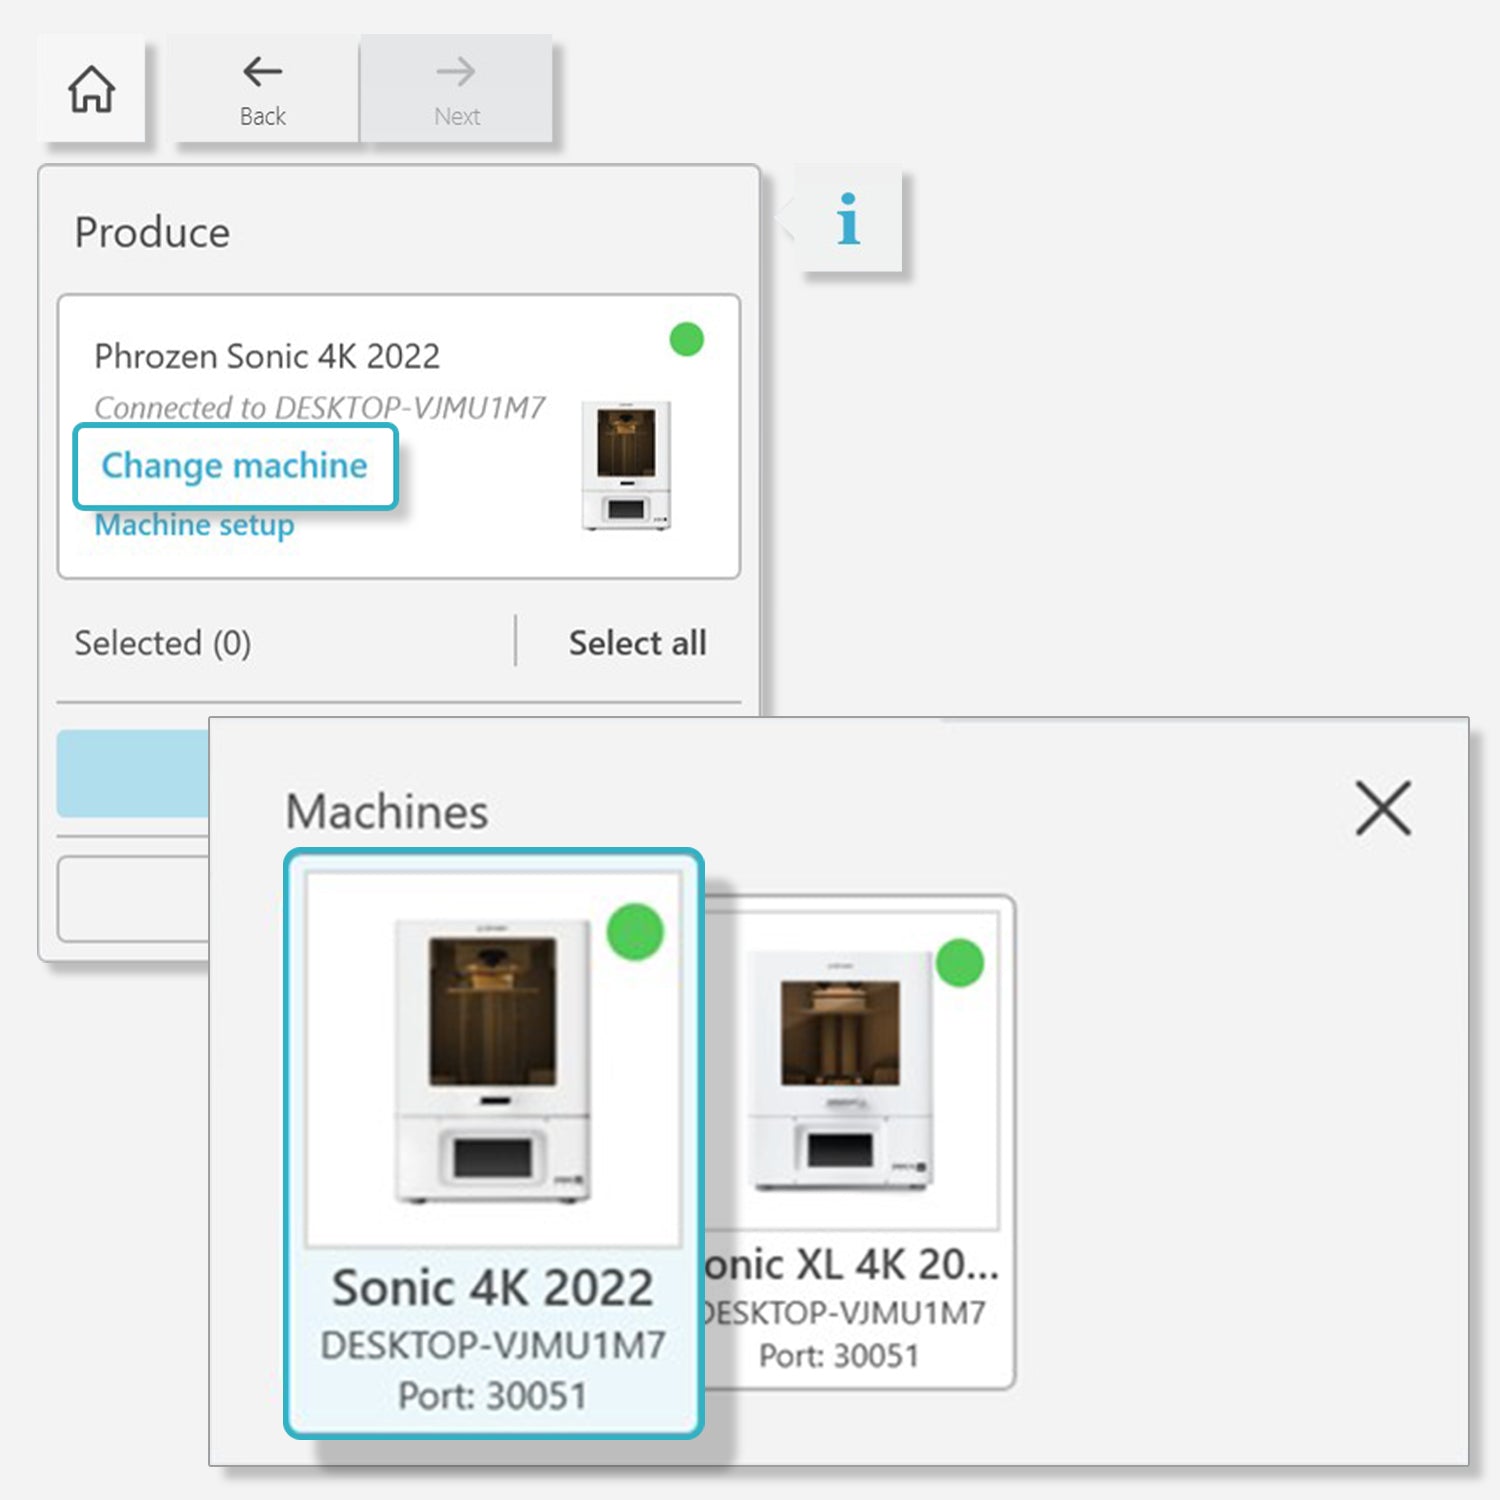Click the green status dot in Produce card
The image size is (1500, 1500).
point(686,340)
